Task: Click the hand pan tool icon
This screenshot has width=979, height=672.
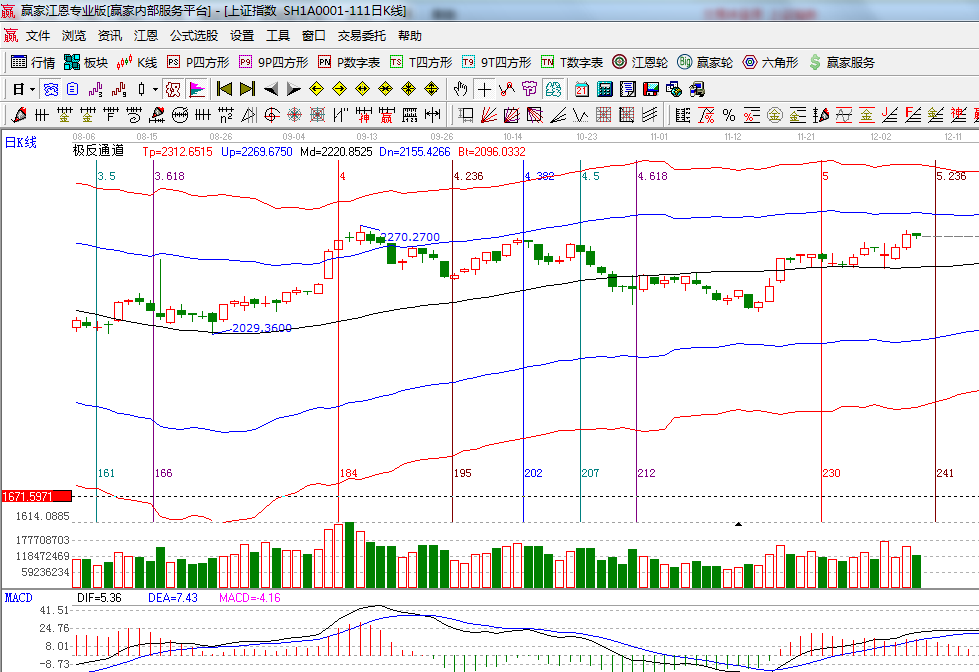Action: 460,89
